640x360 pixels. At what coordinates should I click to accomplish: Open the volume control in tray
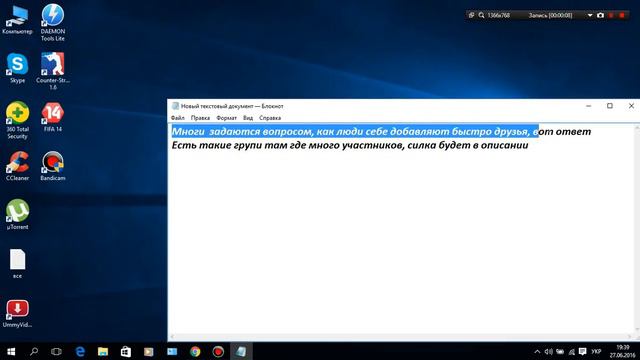click(549, 351)
